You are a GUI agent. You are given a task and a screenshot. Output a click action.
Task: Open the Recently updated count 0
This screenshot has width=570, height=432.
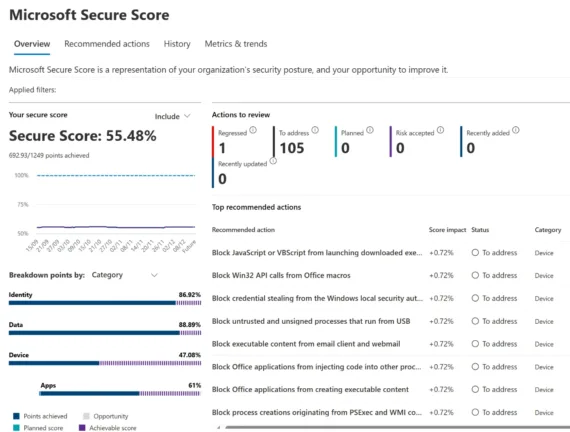(222, 179)
